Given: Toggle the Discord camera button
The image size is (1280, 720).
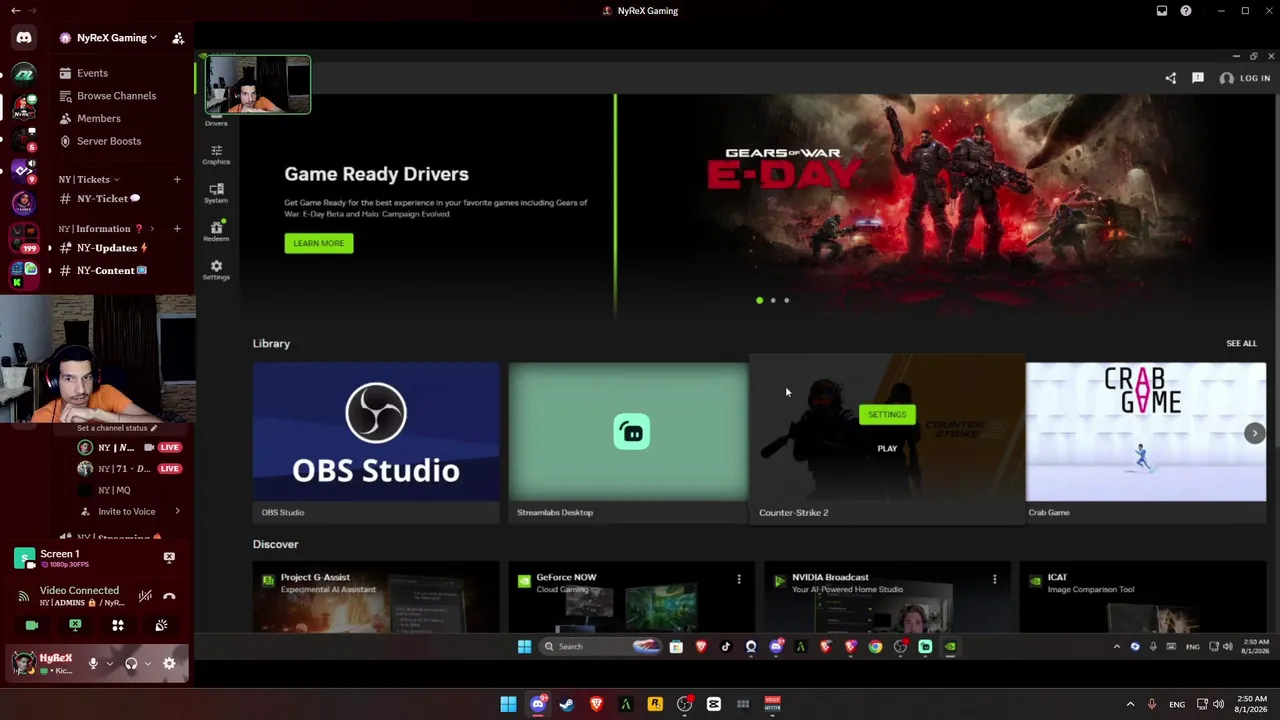Looking at the screenshot, I should [x=32, y=625].
